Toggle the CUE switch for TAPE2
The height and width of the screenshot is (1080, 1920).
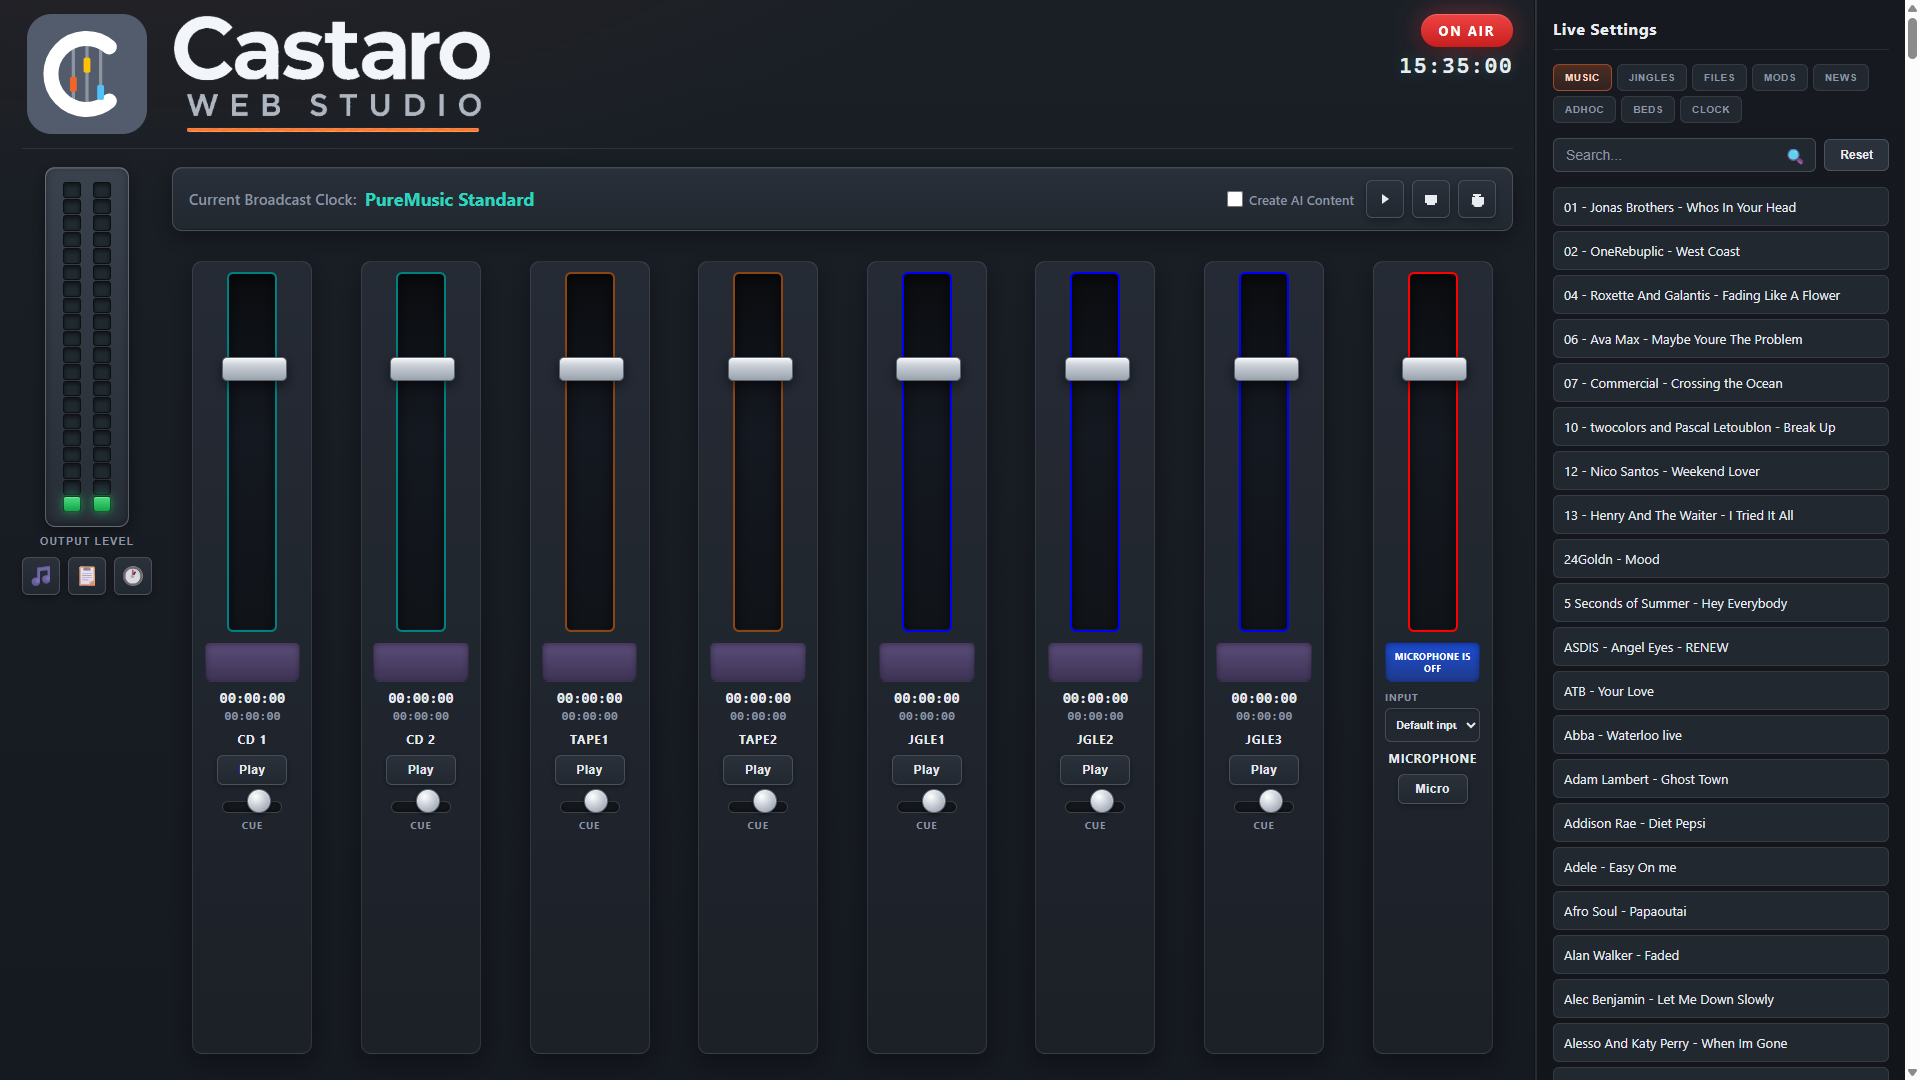(x=758, y=802)
